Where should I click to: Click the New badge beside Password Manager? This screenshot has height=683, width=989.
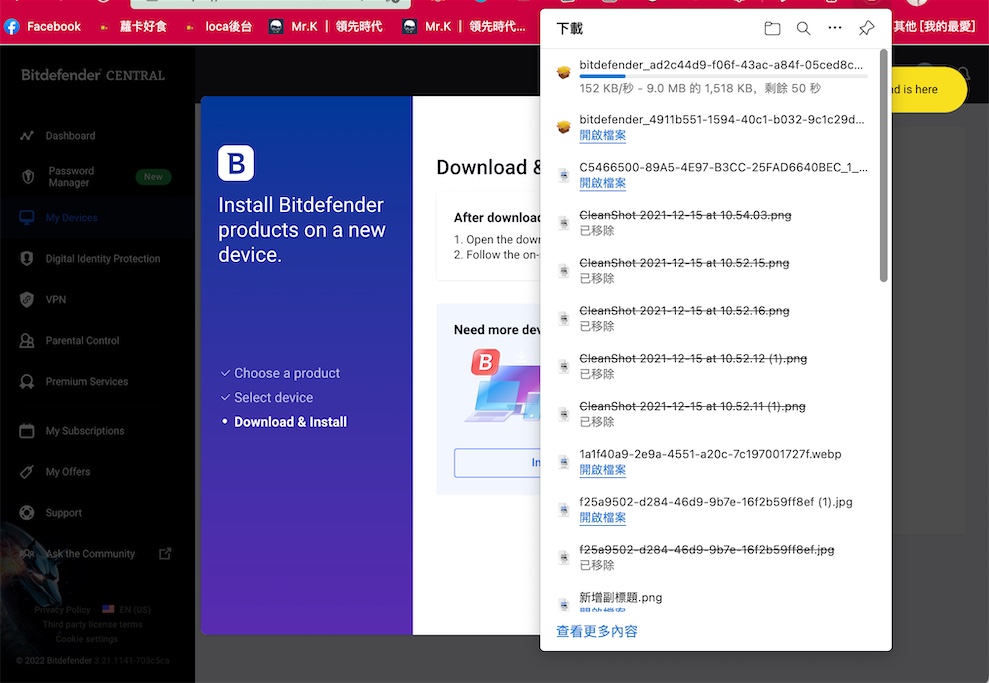153,177
